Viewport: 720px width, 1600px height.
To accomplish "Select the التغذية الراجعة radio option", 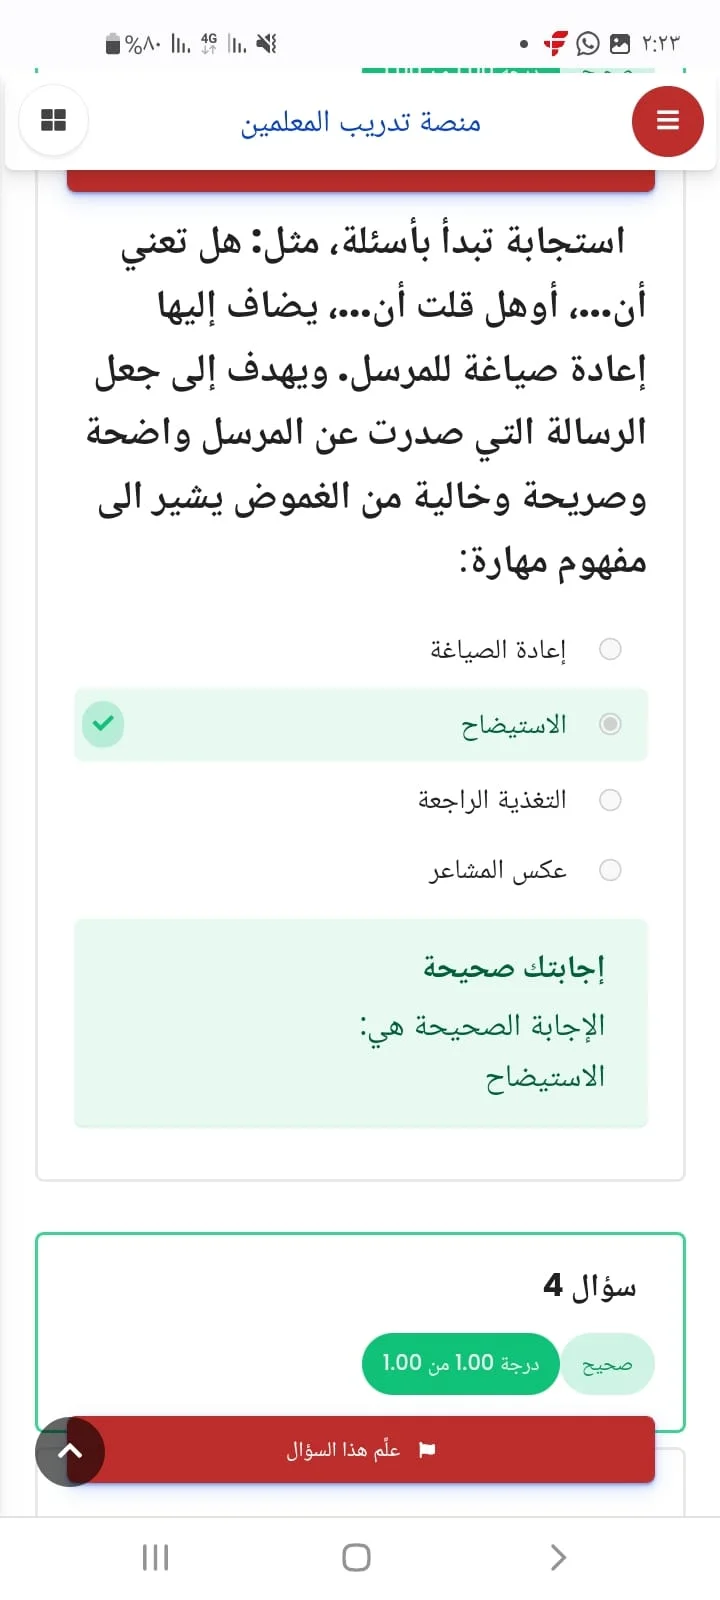I will [x=610, y=800].
